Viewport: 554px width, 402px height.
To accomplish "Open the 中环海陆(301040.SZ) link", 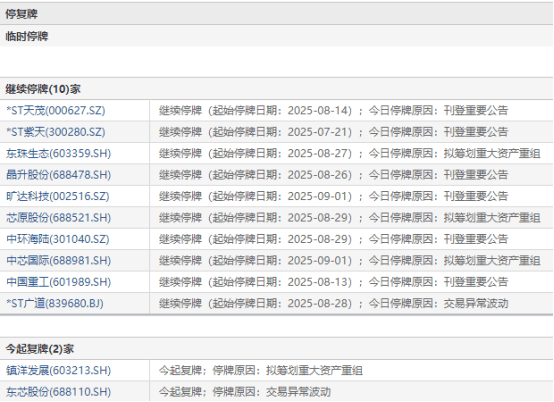I will (58, 239).
